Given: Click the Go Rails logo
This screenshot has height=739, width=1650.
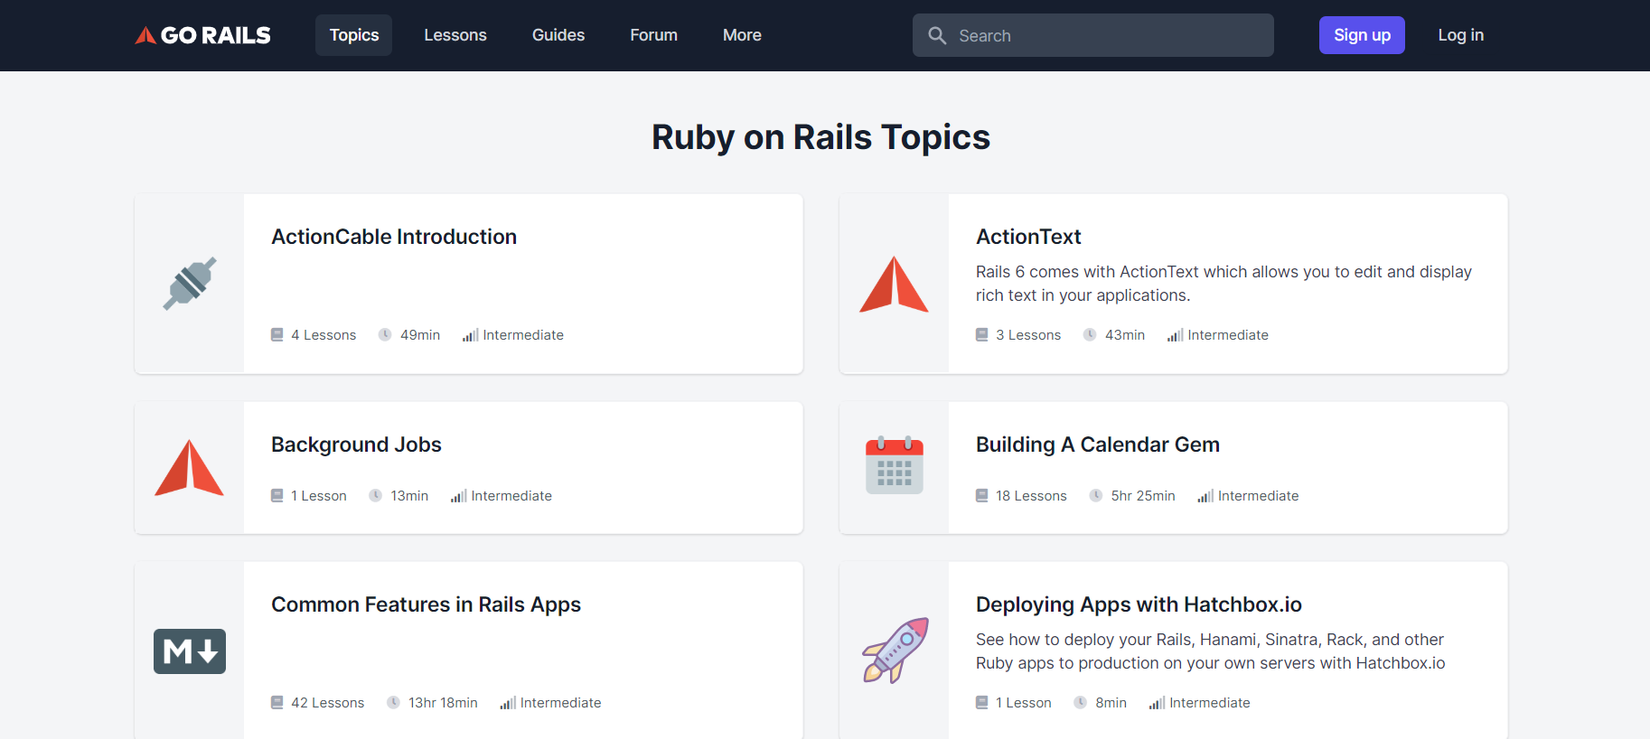Looking at the screenshot, I should (x=203, y=35).
